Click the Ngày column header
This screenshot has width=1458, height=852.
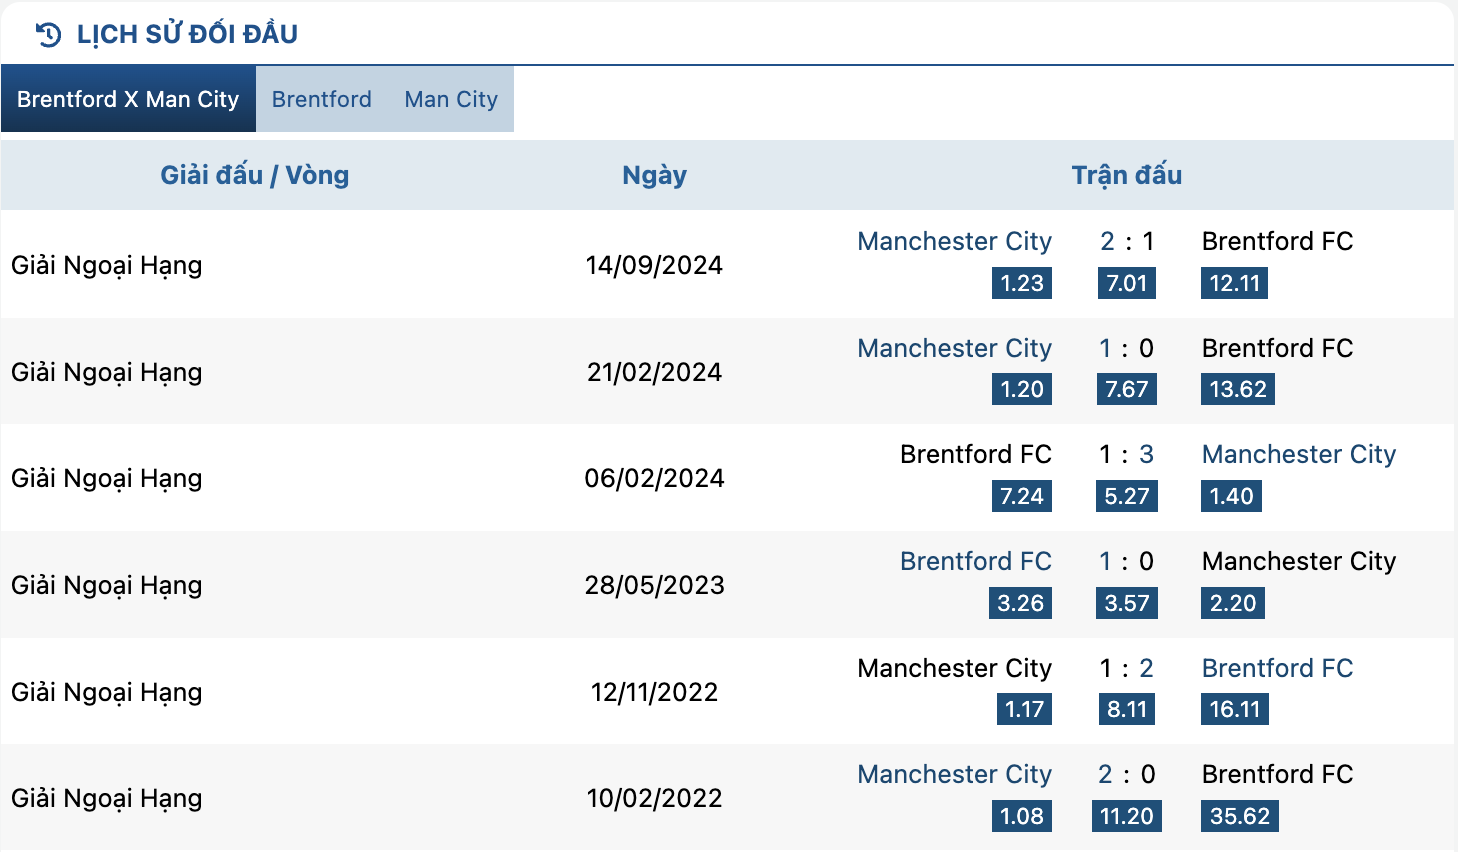654,175
